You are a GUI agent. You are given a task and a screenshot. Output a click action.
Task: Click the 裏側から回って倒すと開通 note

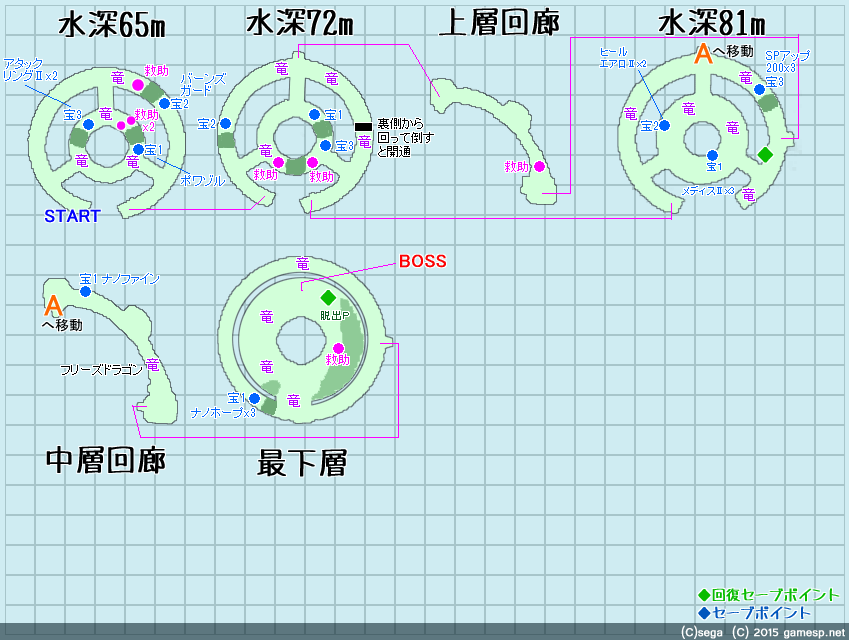tap(405, 138)
